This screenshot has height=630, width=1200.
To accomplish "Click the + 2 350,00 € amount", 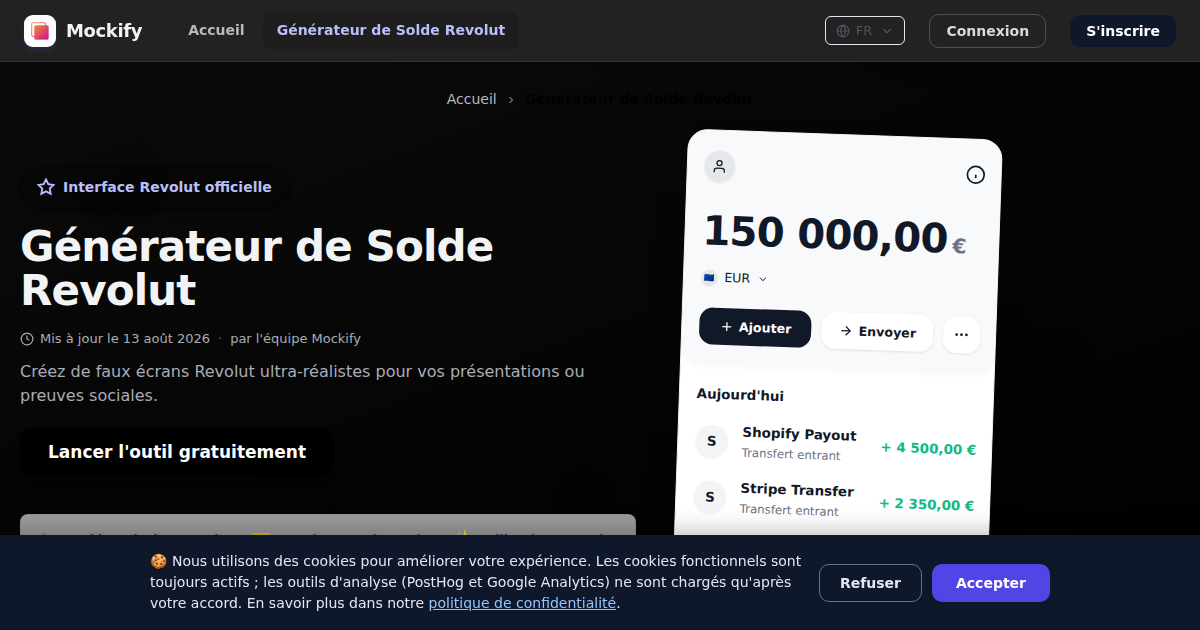I will tap(926, 505).
